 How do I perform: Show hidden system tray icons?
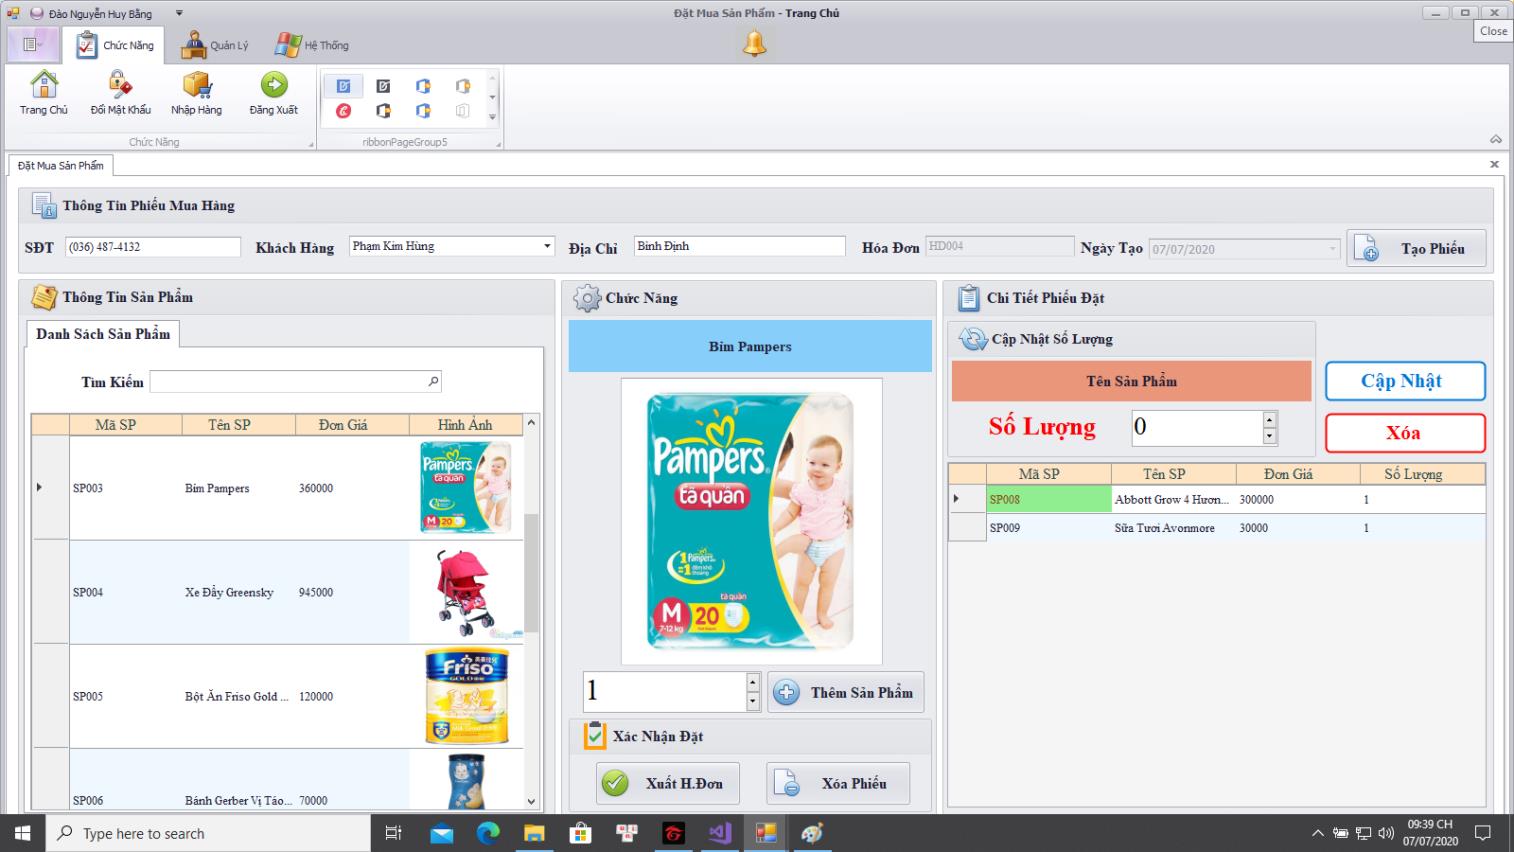click(x=1317, y=833)
